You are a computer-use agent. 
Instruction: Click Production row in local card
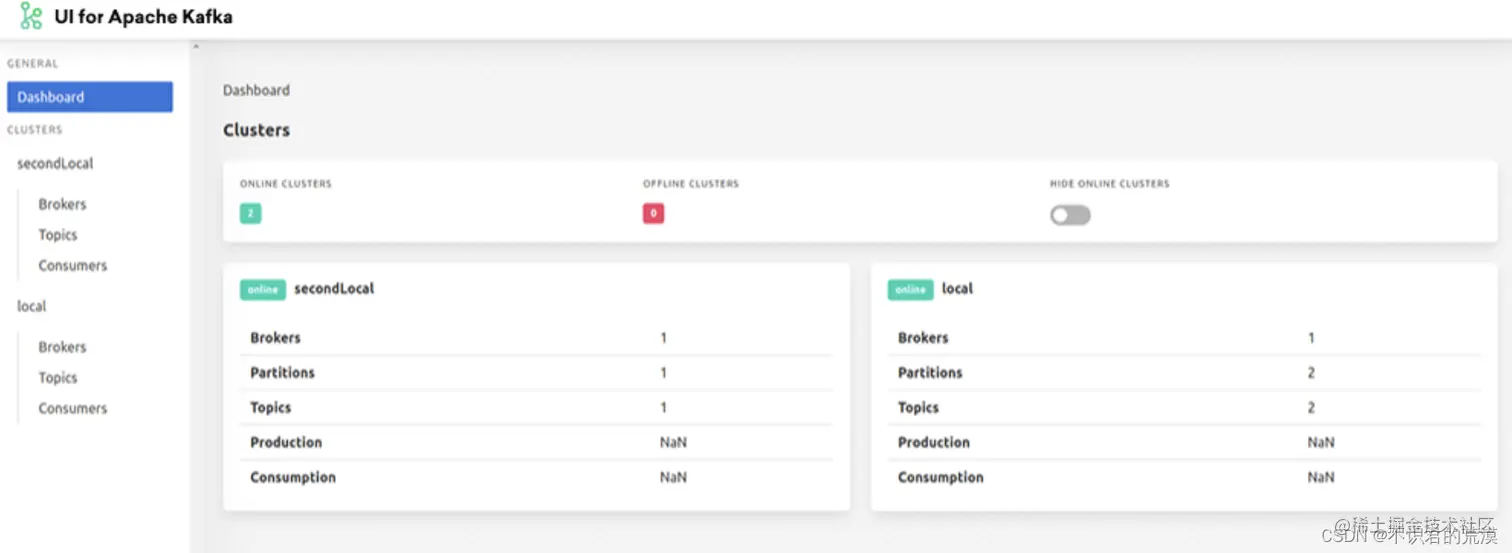tap(1184, 443)
